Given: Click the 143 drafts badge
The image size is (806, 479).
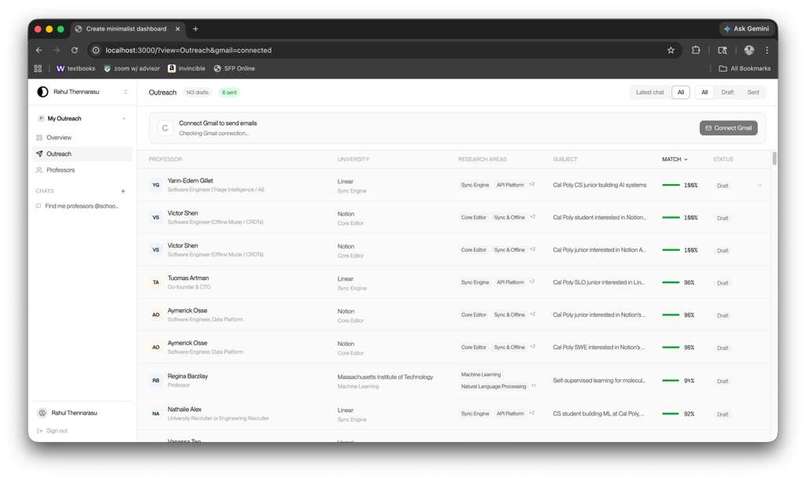Looking at the screenshot, I should pos(197,93).
